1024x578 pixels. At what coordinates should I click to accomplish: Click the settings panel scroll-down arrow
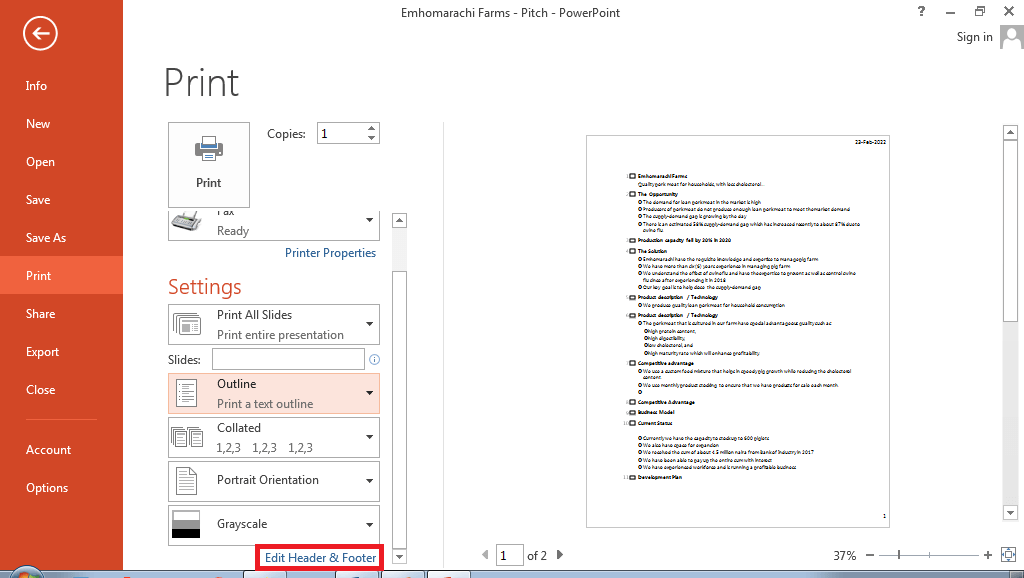click(x=400, y=557)
